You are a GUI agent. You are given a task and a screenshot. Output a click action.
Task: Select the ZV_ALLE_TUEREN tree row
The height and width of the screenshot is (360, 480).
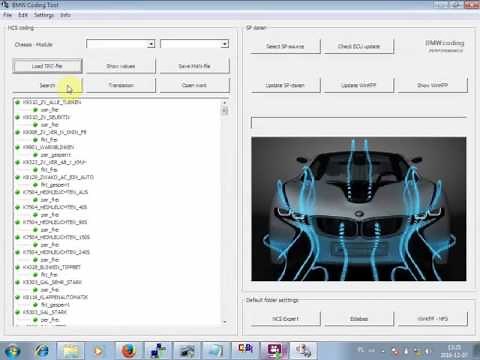tap(52, 102)
